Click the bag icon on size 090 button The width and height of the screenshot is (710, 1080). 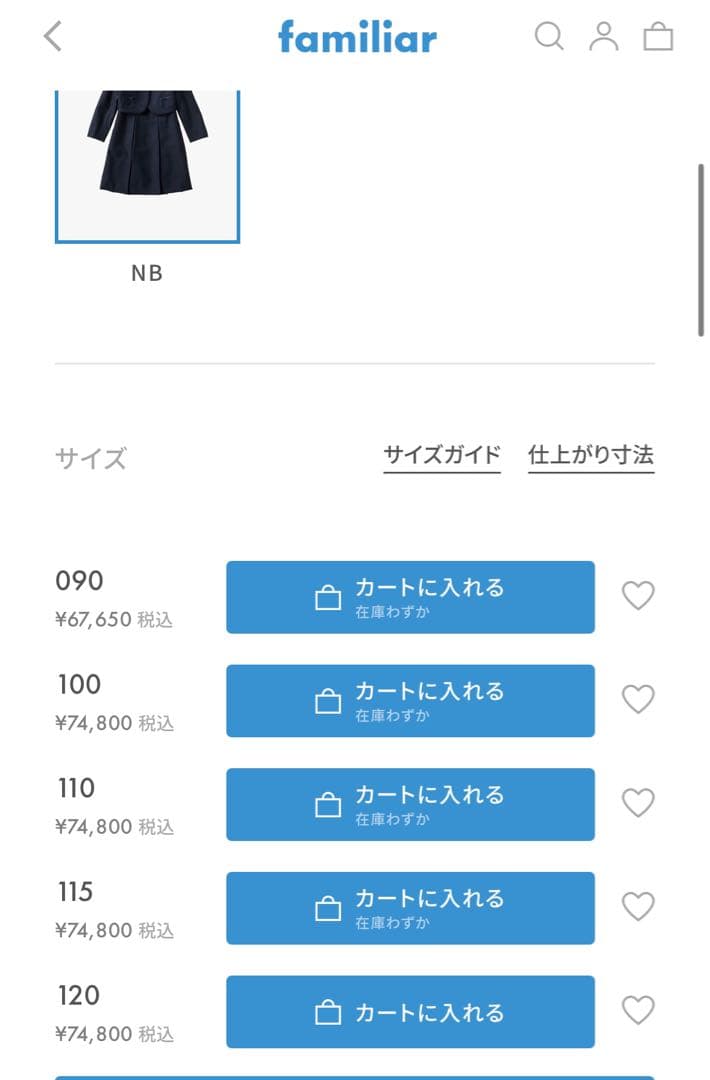328,596
